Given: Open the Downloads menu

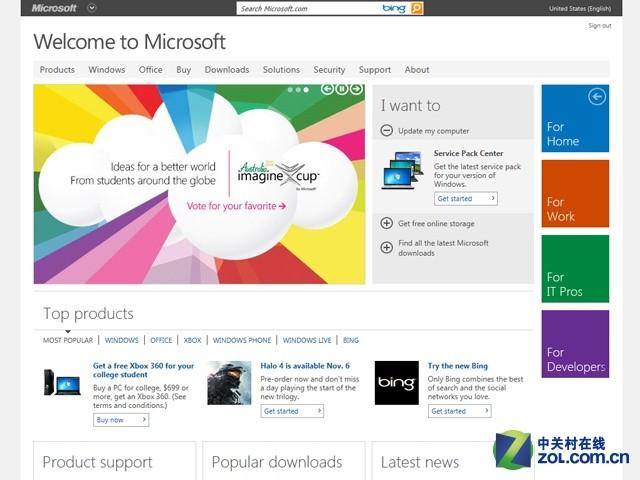Looking at the screenshot, I should (227, 70).
